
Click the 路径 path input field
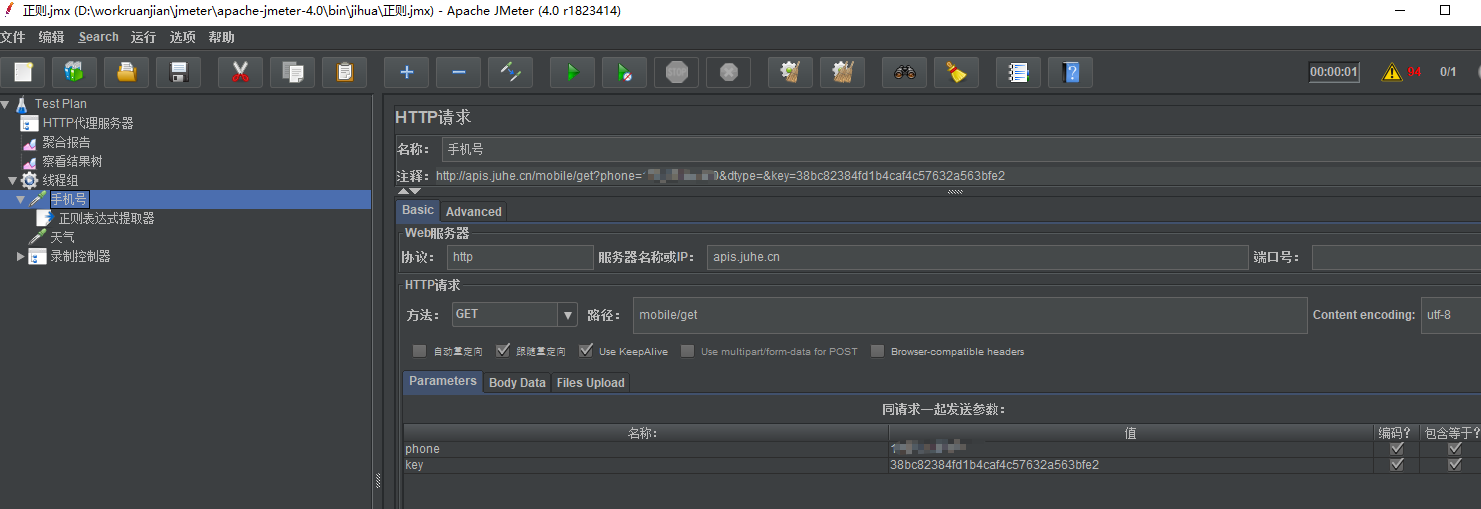click(970, 314)
